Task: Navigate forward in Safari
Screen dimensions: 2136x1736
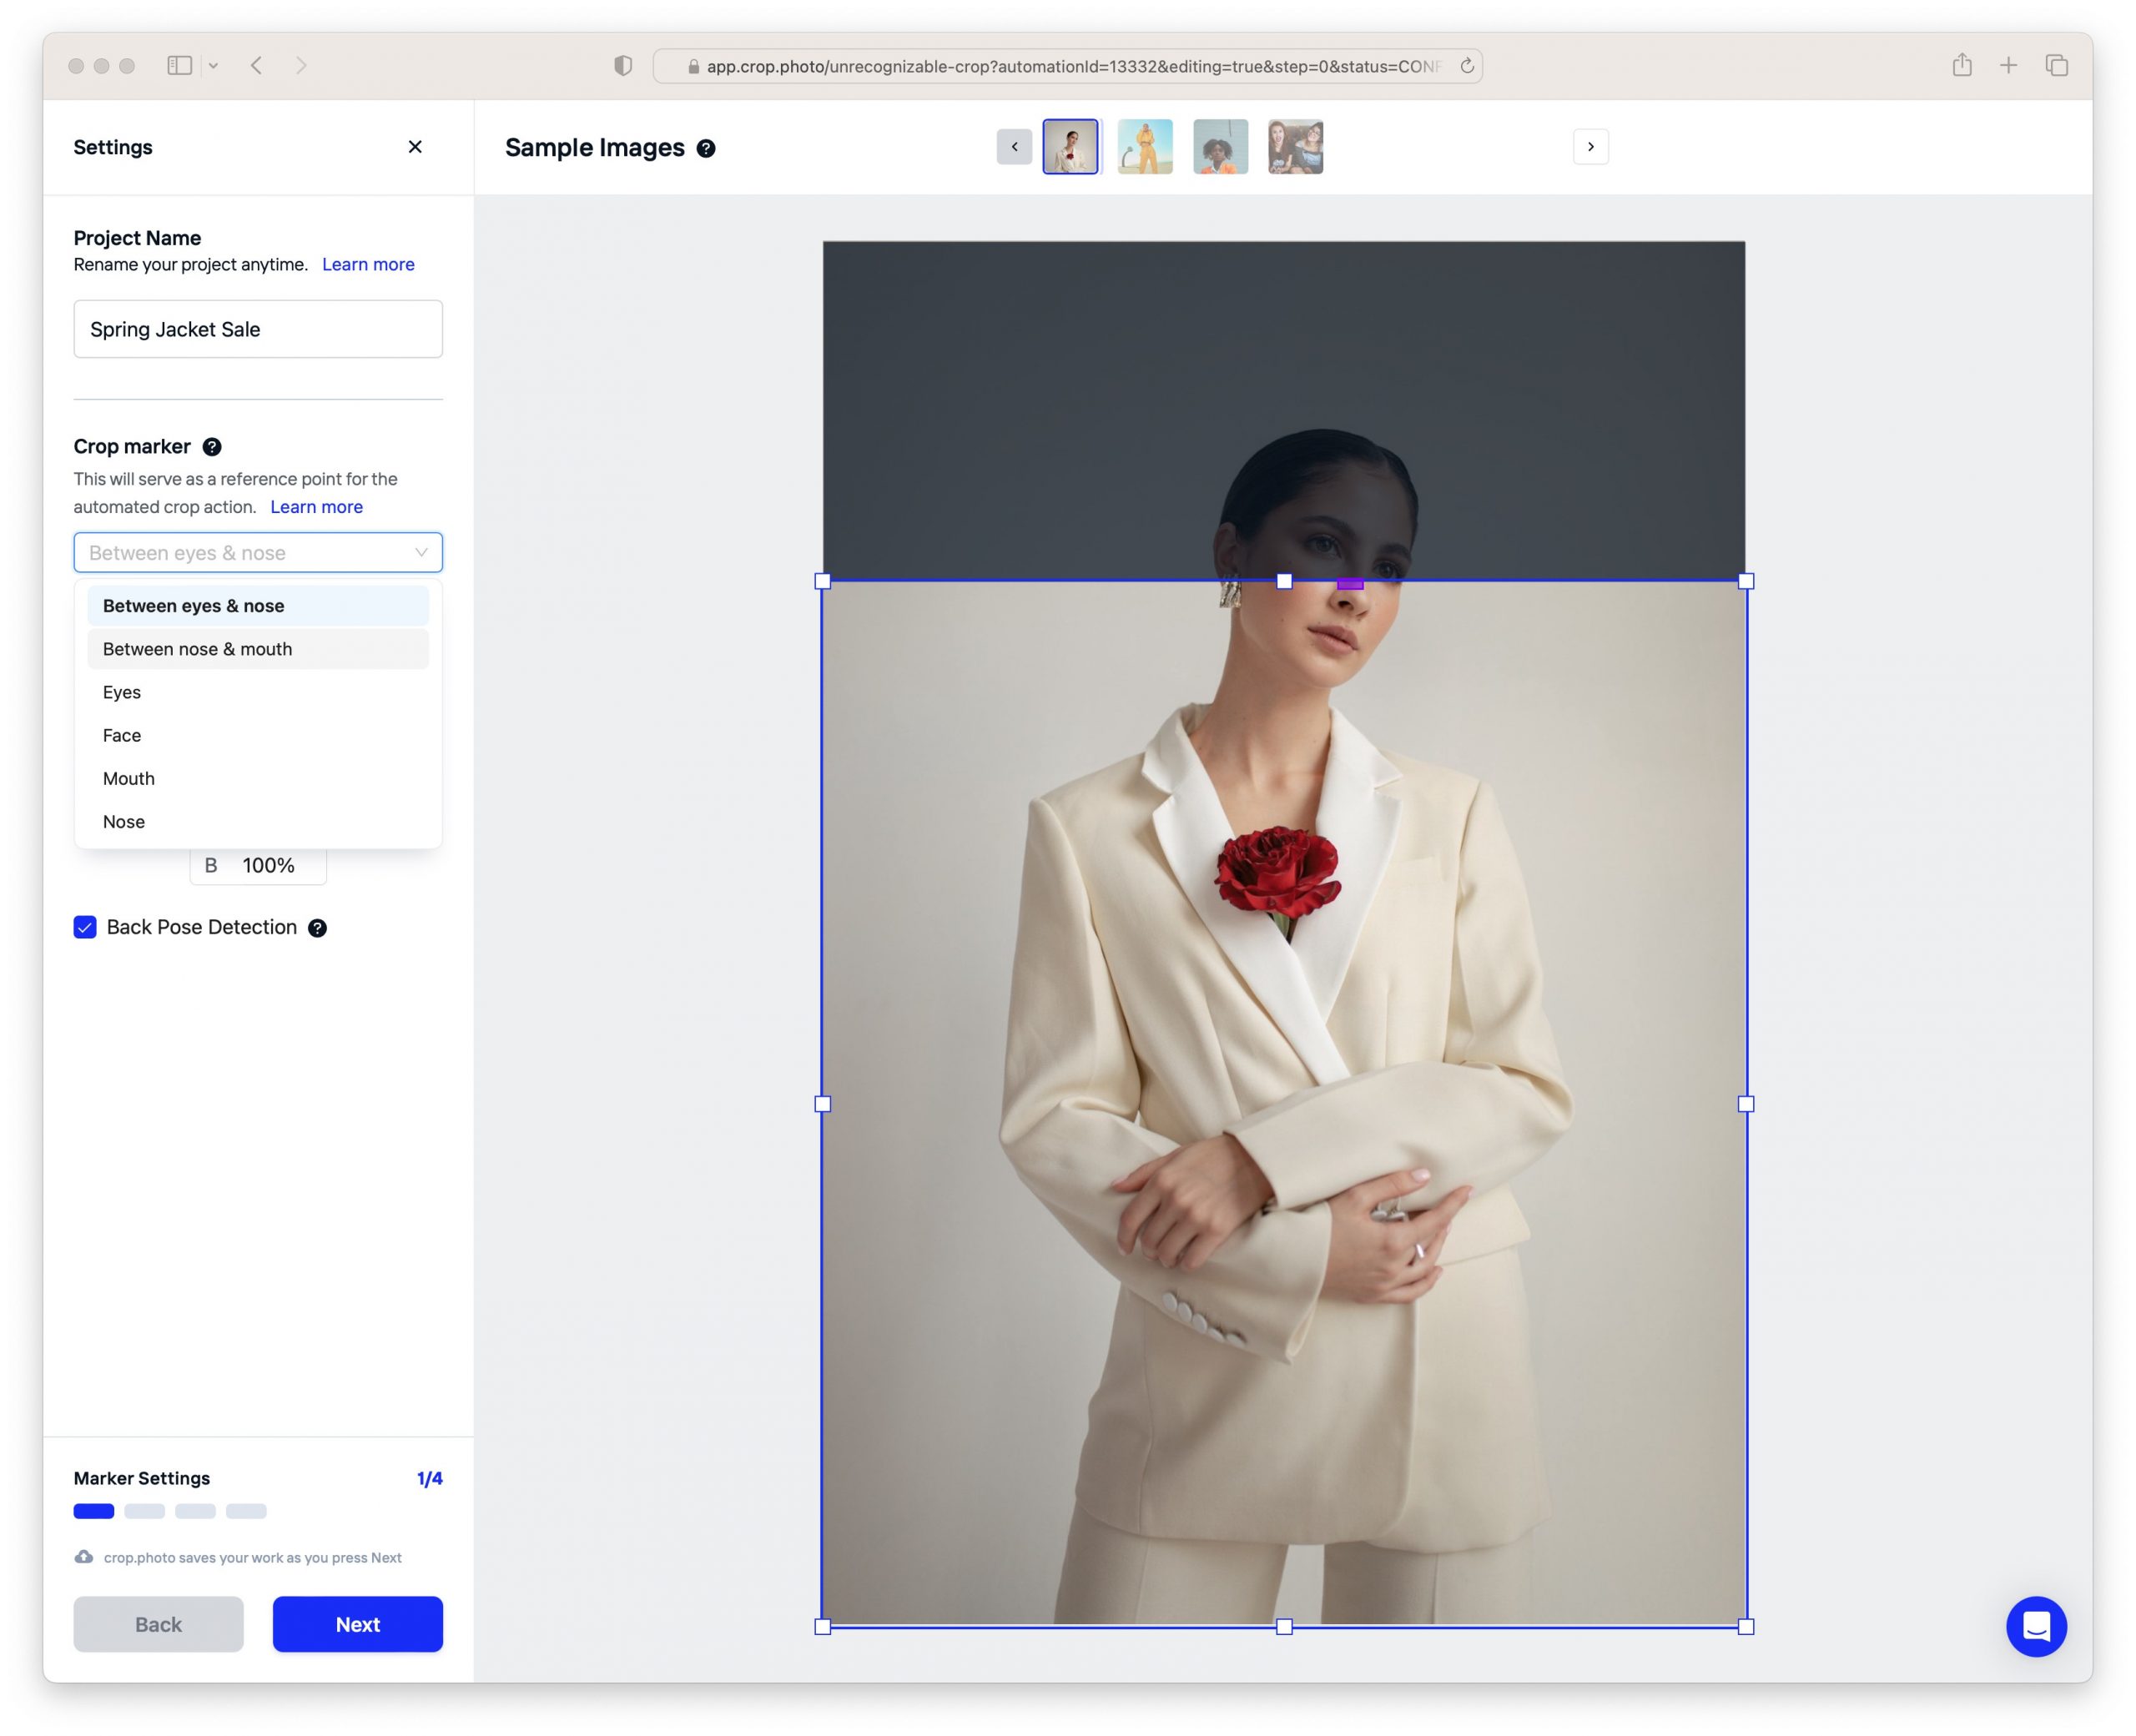Action: tap(301, 66)
